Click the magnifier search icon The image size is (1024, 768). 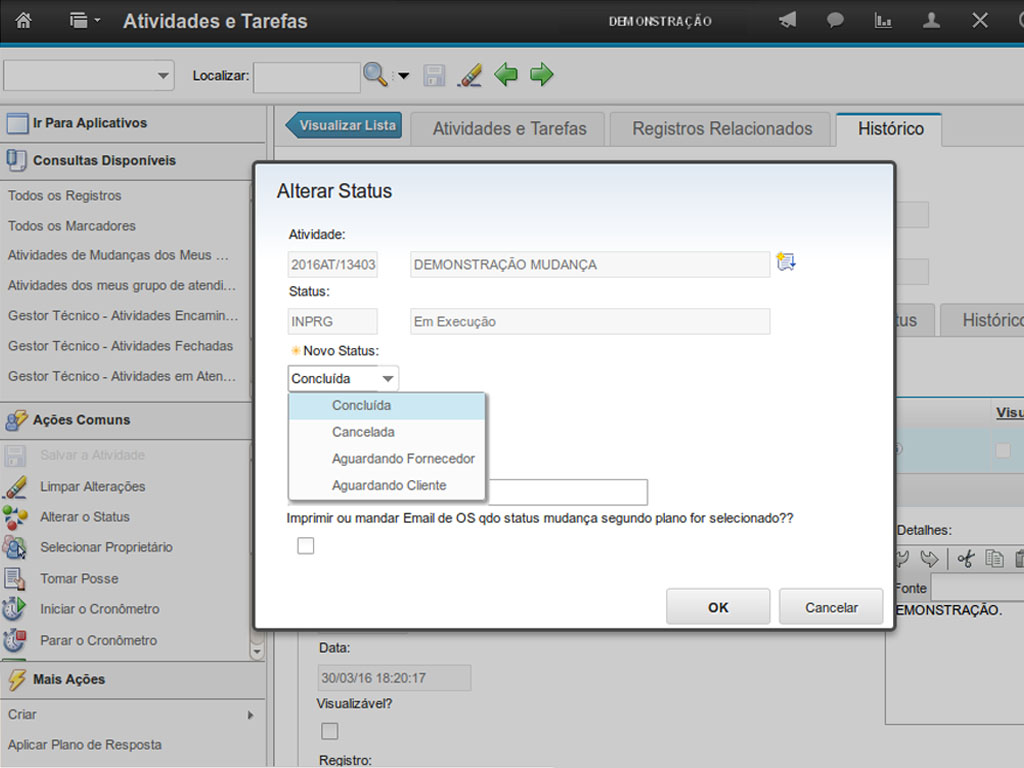[374, 75]
